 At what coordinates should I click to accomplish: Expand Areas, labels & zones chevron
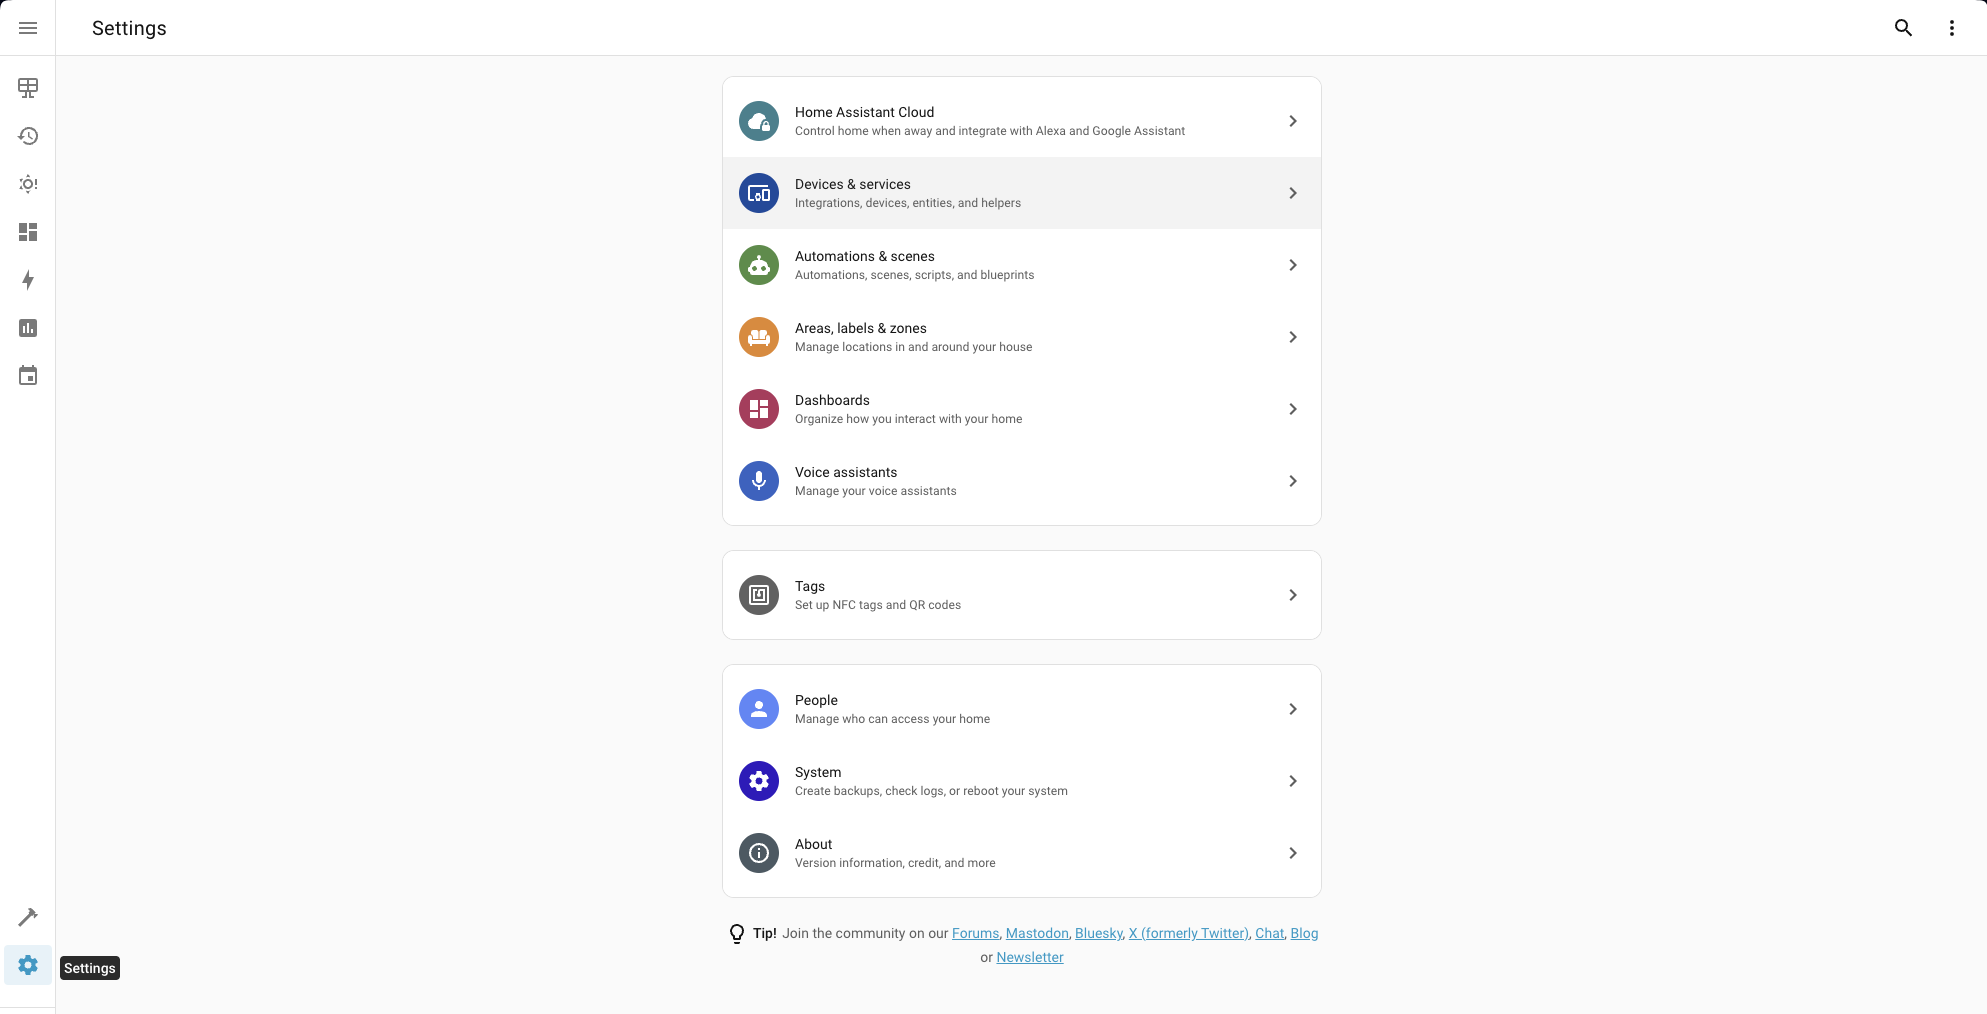tap(1293, 337)
